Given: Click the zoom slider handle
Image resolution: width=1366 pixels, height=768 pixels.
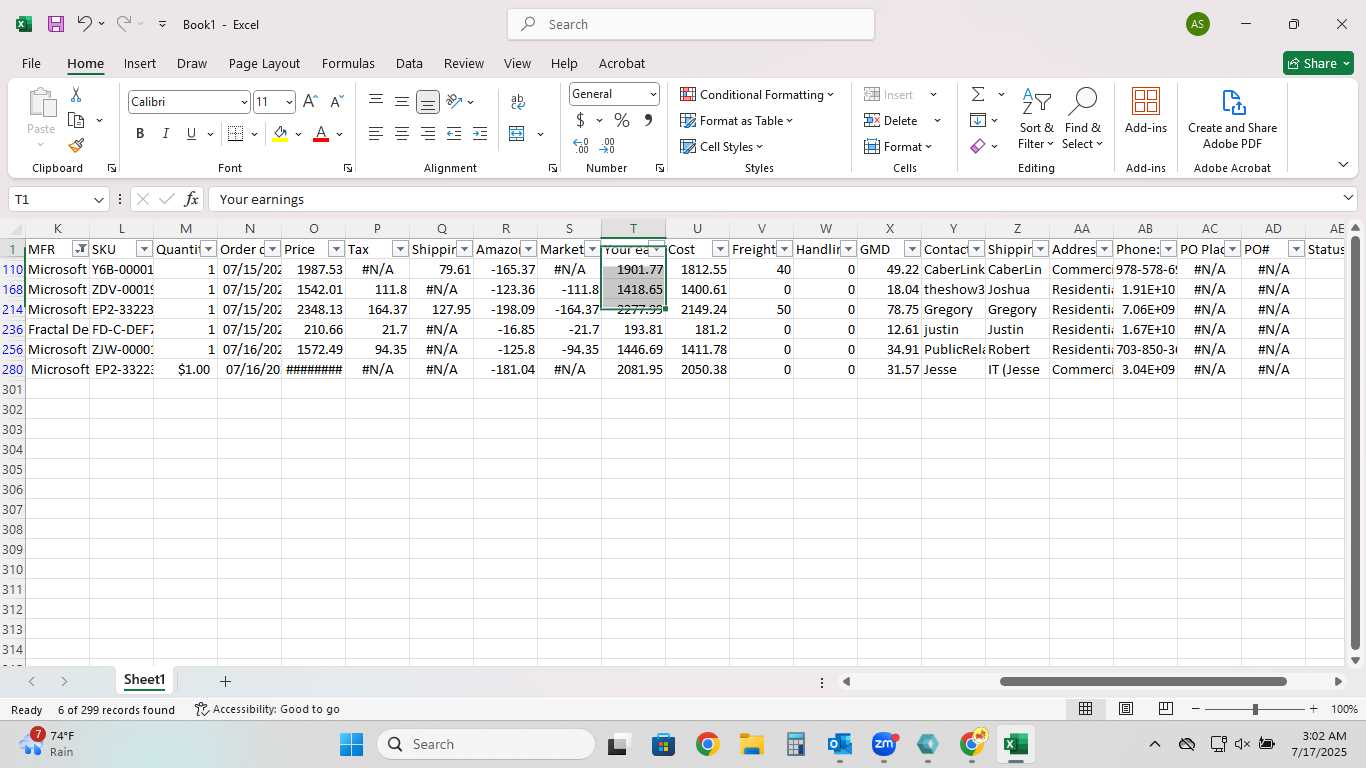Looking at the screenshot, I should click(1255, 709).
